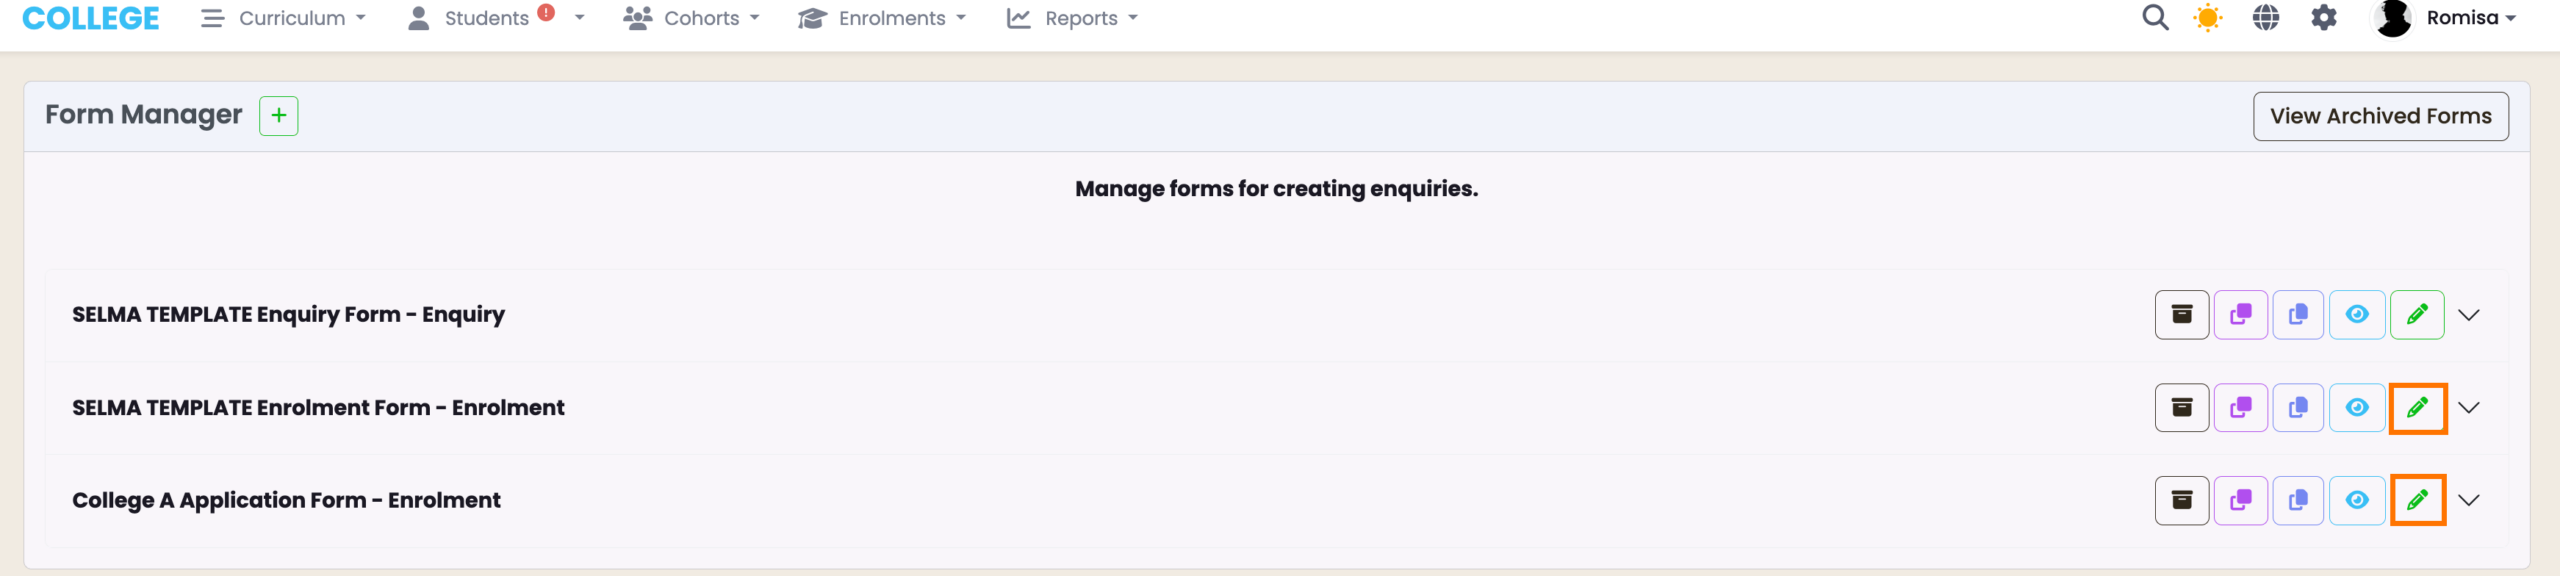Click the search magnifier icon
This screenshot has width=2560, height=576.
(x=2155, y=18)
